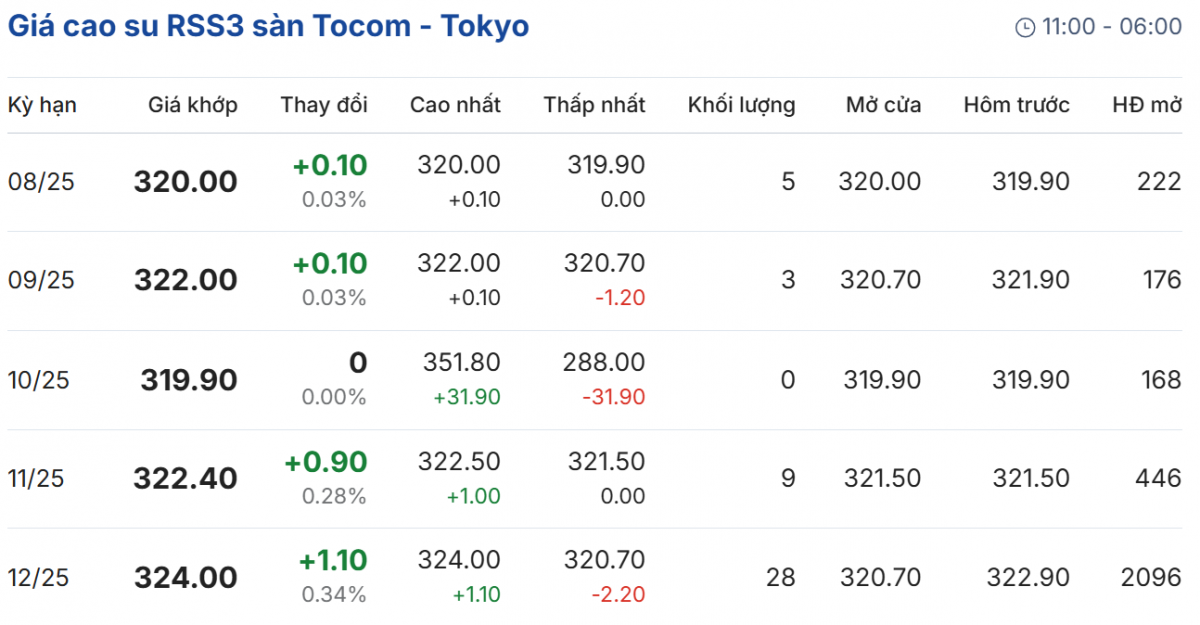Click the +0.90 change value for 11/25
Viewport: 1200px width, 625px height.
(326, 463)
